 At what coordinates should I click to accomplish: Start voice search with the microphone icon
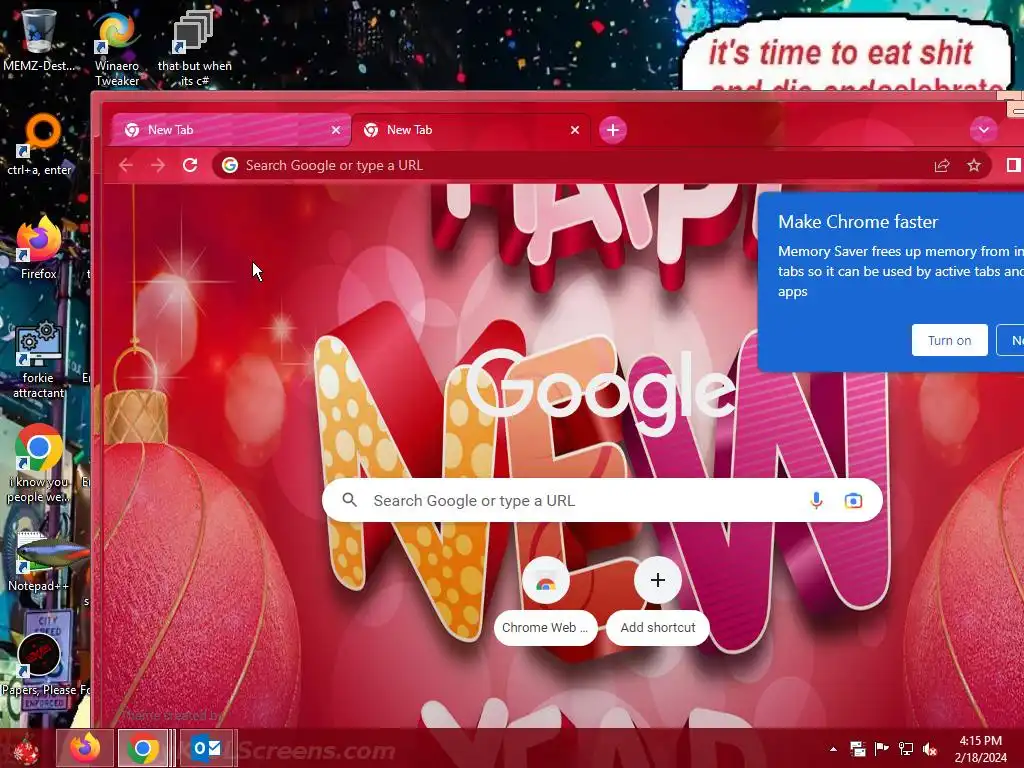pyautogui.click(x=816, y=501)
